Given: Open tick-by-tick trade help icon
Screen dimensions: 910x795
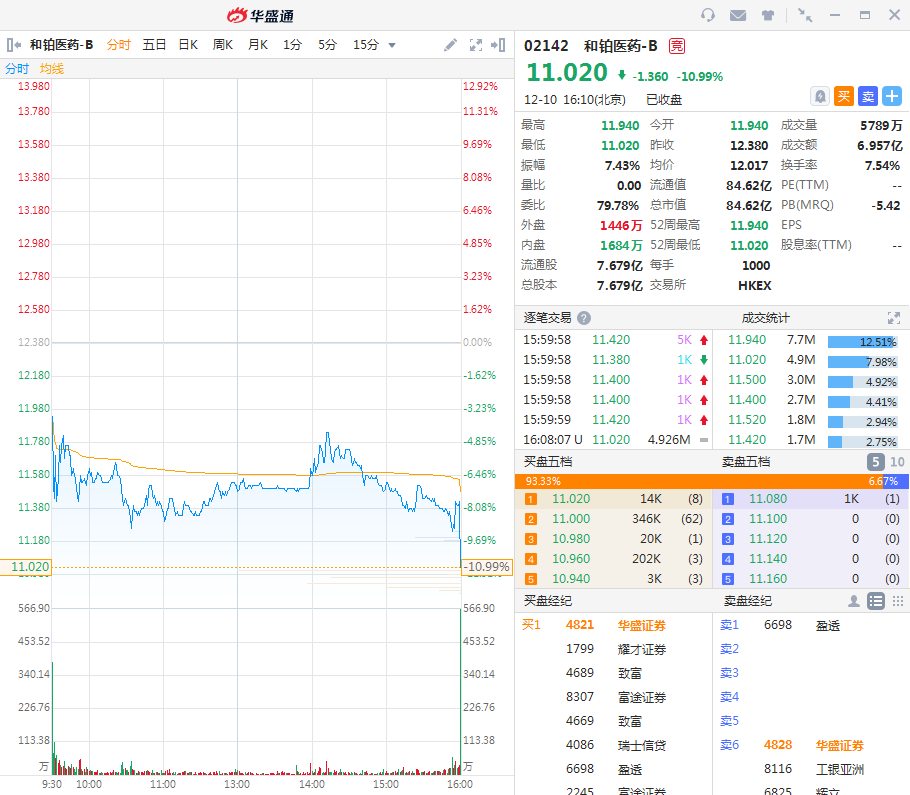Looking at the screenshot, I should [x=584, y=318].
